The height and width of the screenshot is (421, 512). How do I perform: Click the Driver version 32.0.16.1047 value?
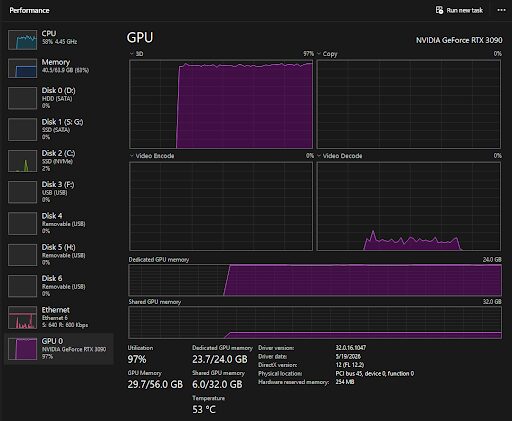351,348
